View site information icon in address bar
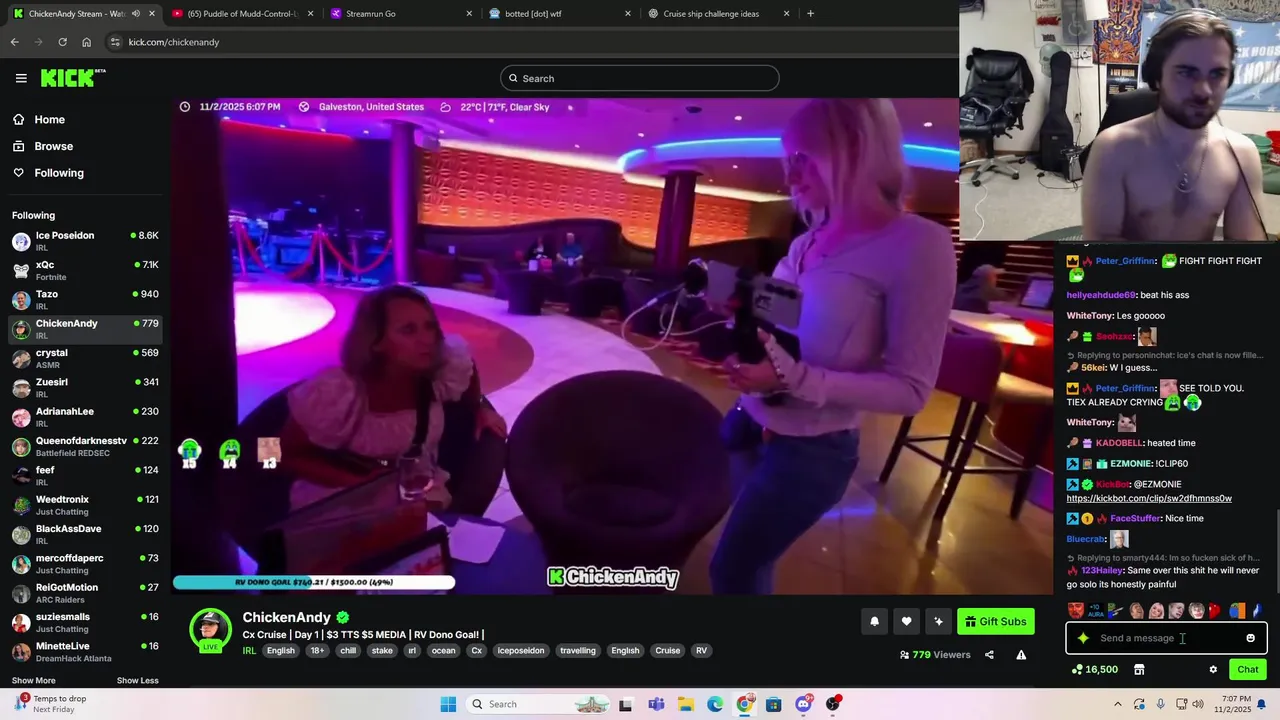 coord(115,42)
